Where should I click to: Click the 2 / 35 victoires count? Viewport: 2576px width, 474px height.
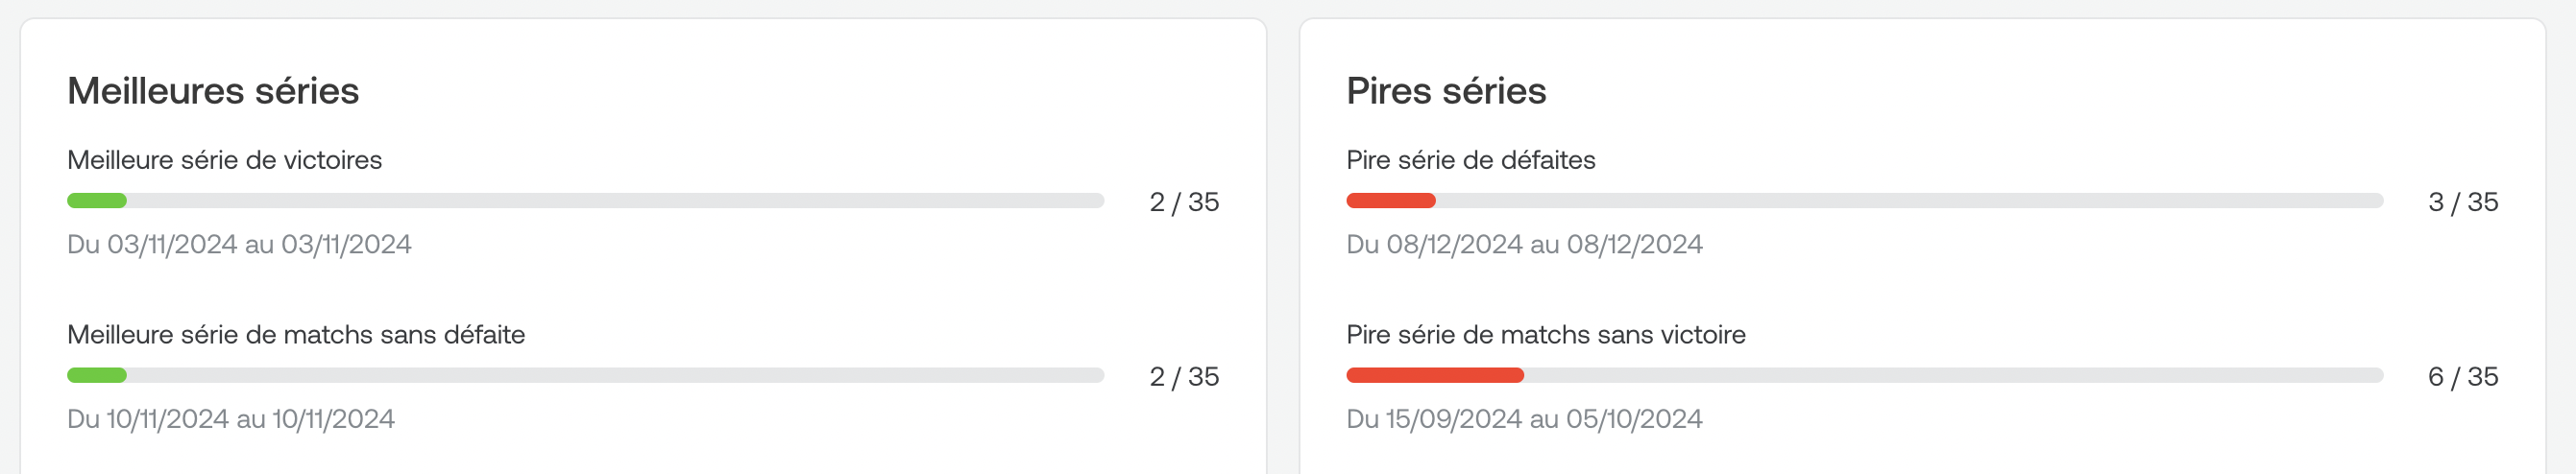tap(1184, 202)
